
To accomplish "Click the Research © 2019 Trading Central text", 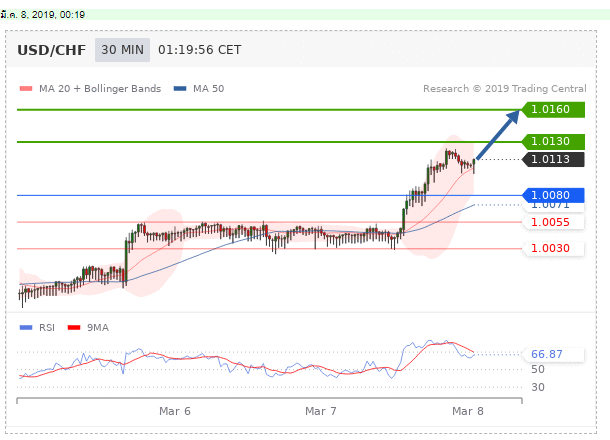I will point(505,89).
